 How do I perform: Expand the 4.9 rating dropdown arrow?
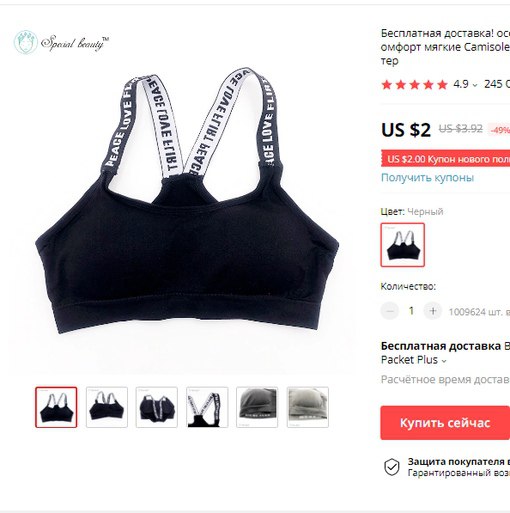pyautogui.click(x=475, y=85)
